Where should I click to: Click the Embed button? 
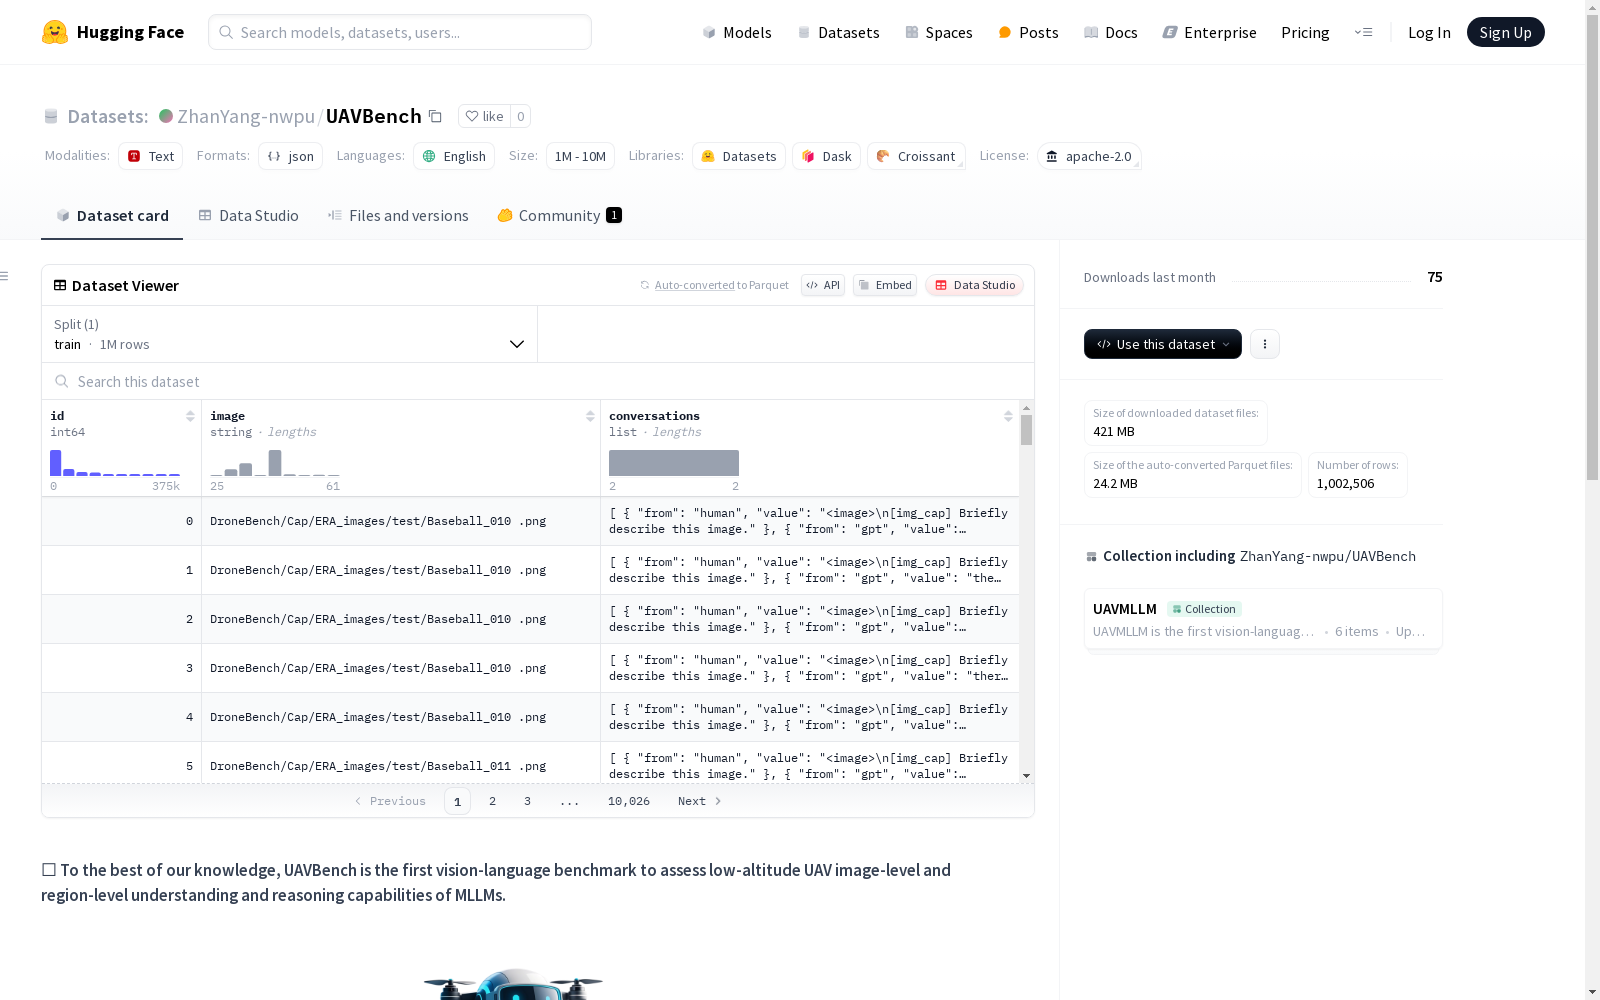point(885,285)
